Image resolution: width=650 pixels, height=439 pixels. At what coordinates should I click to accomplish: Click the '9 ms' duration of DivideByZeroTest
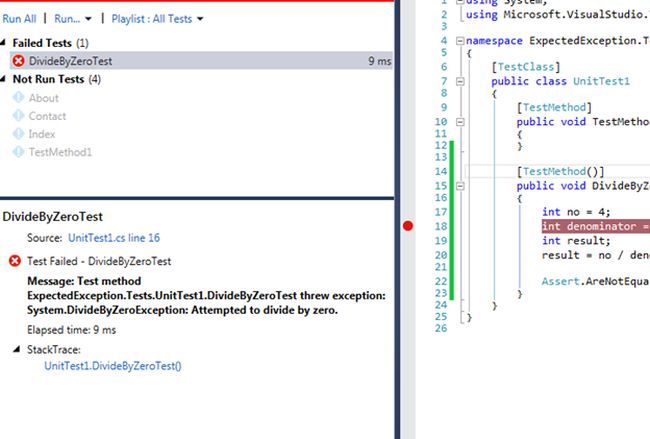380,61
